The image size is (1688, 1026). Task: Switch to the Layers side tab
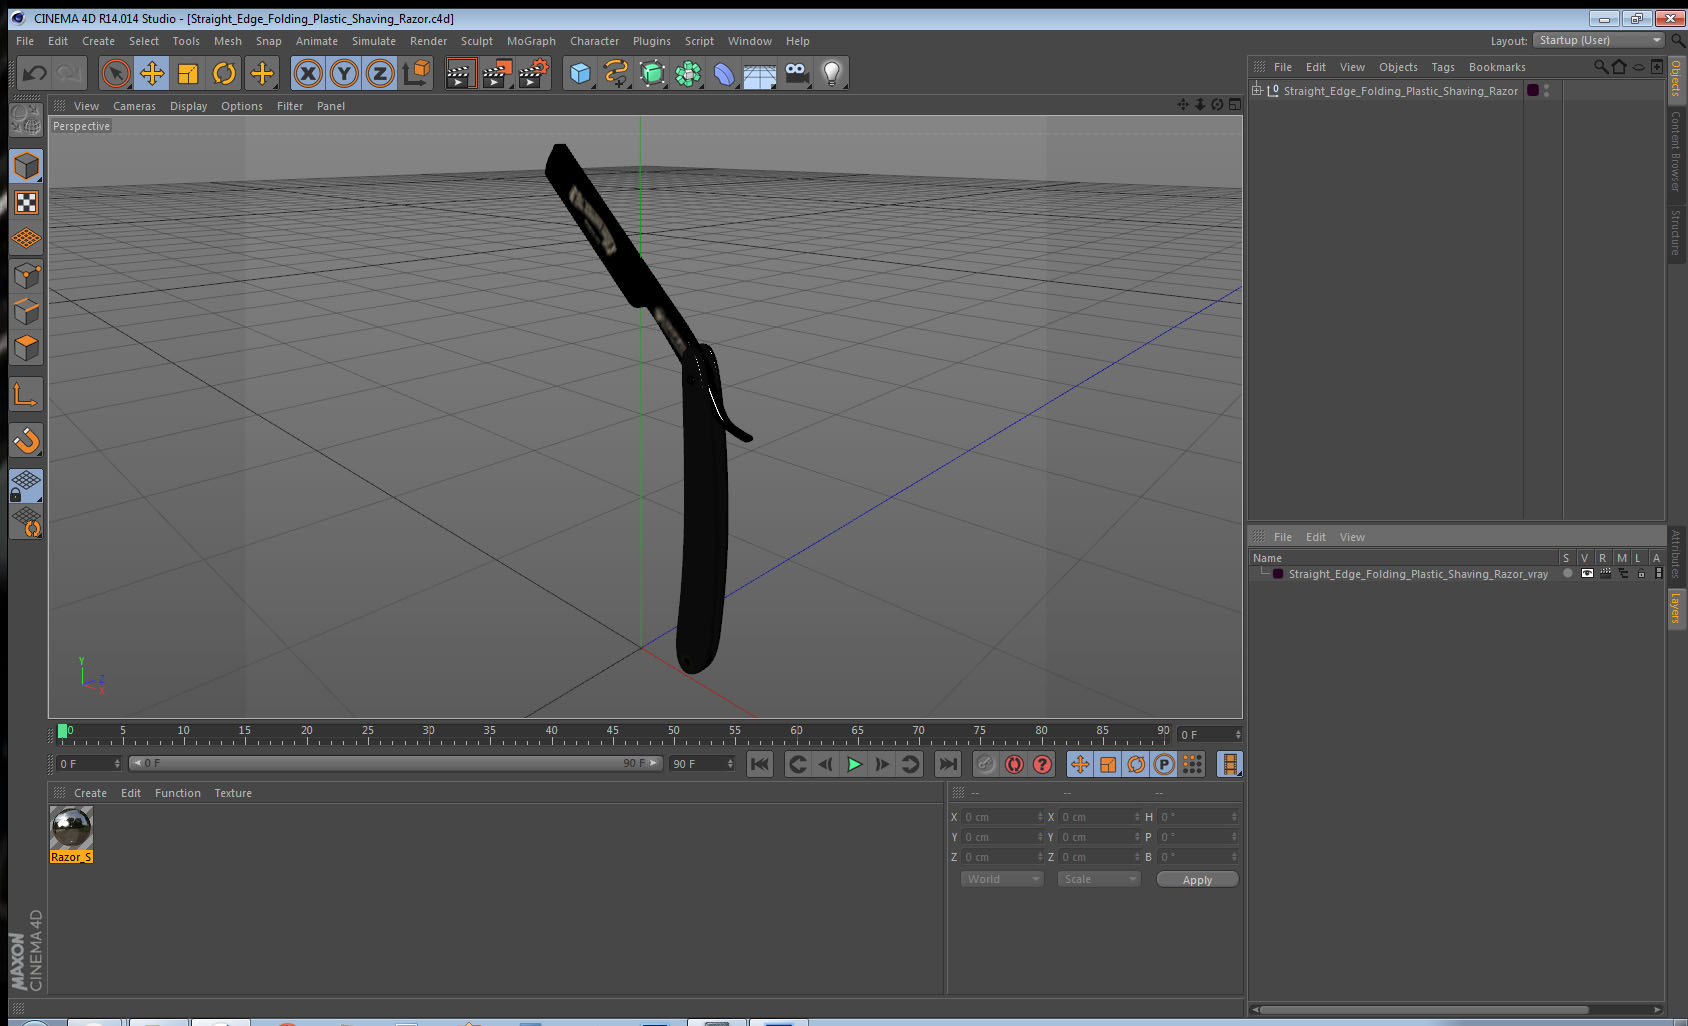[x=1676, y=607]
